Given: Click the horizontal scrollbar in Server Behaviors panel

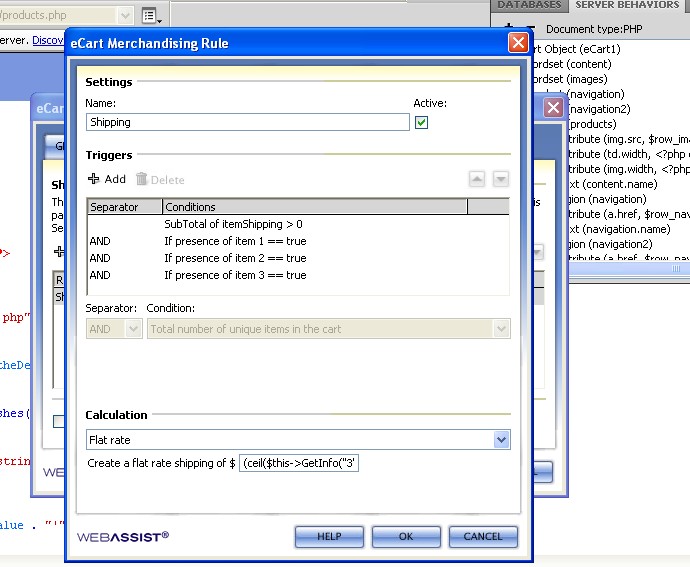Looking at the screenshot, I should point(629,269).
